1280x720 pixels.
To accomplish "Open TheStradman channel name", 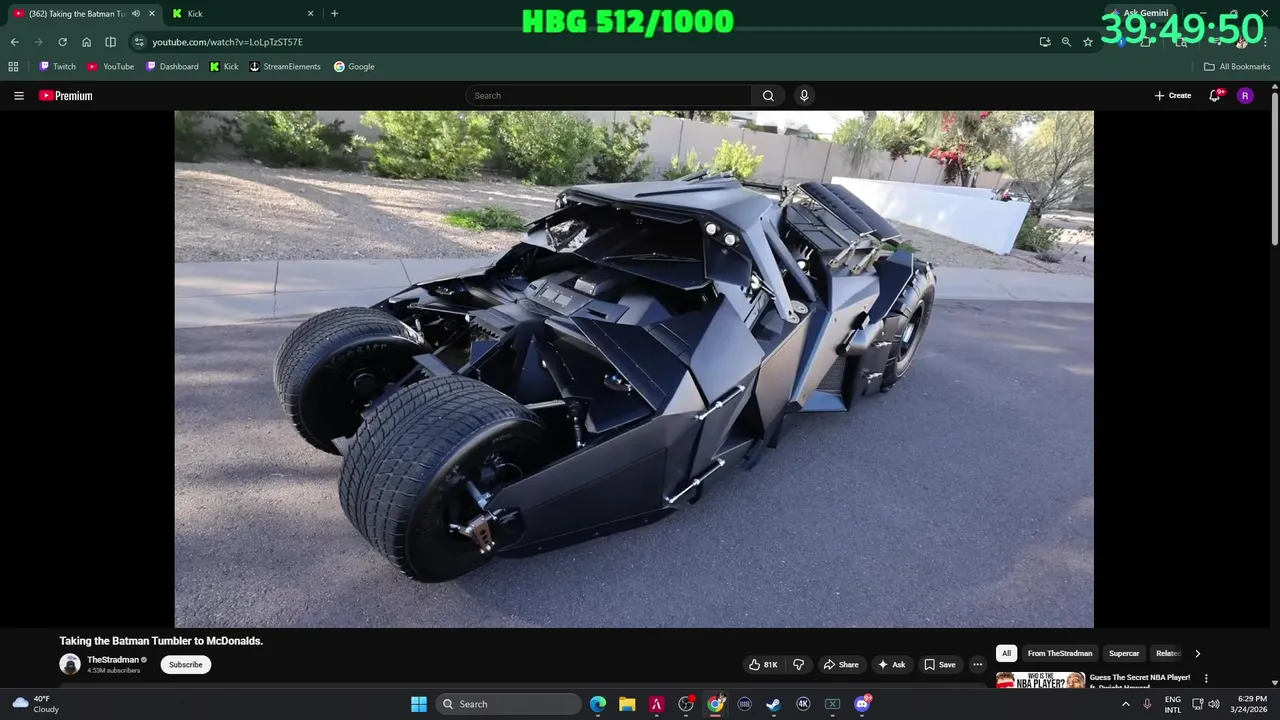I will [113, 660].
